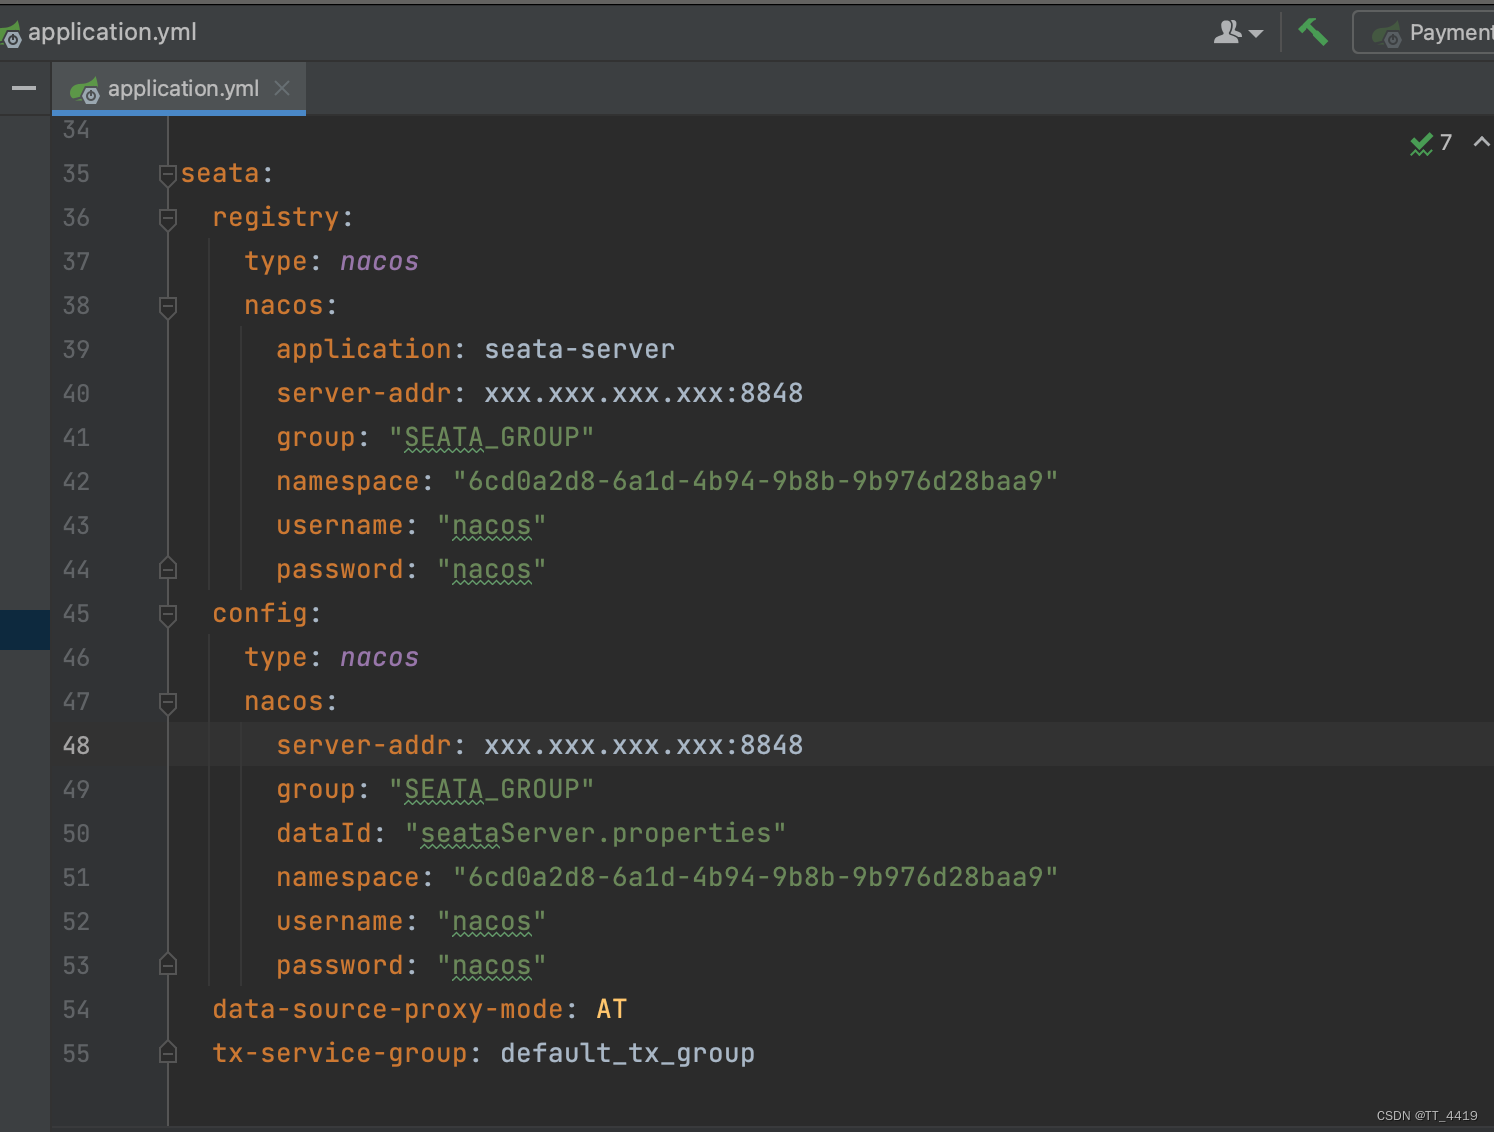Open the inspections widget showing 7
The image size is (1494, 1132).
click(1431, 143)
